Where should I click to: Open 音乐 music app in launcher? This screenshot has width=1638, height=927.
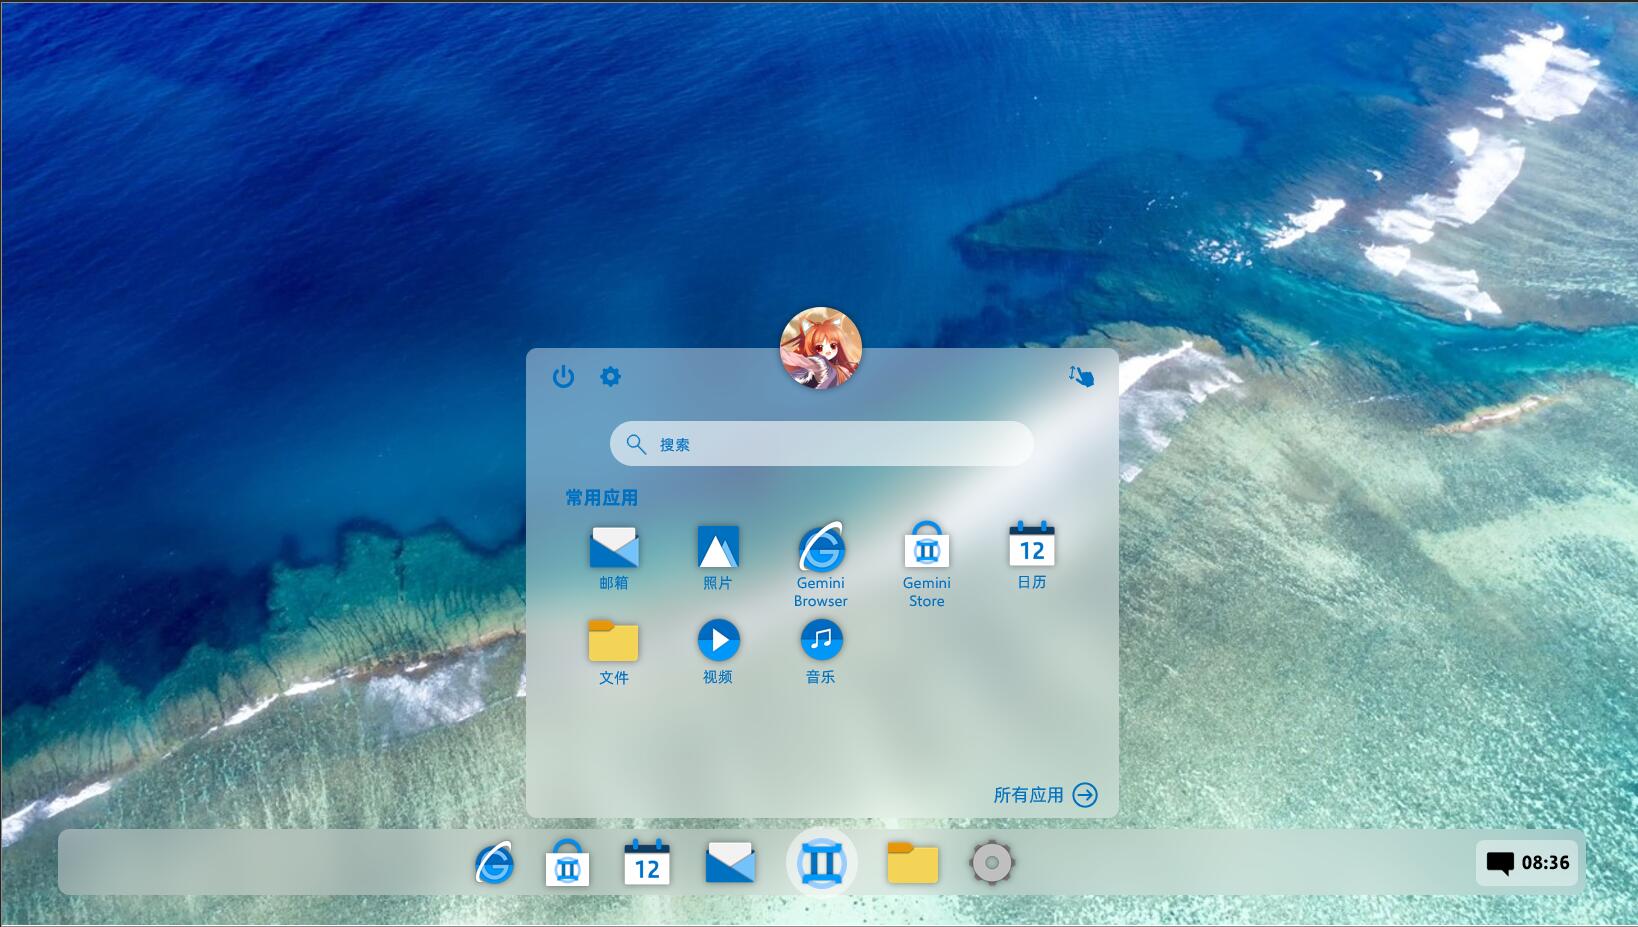821,652
